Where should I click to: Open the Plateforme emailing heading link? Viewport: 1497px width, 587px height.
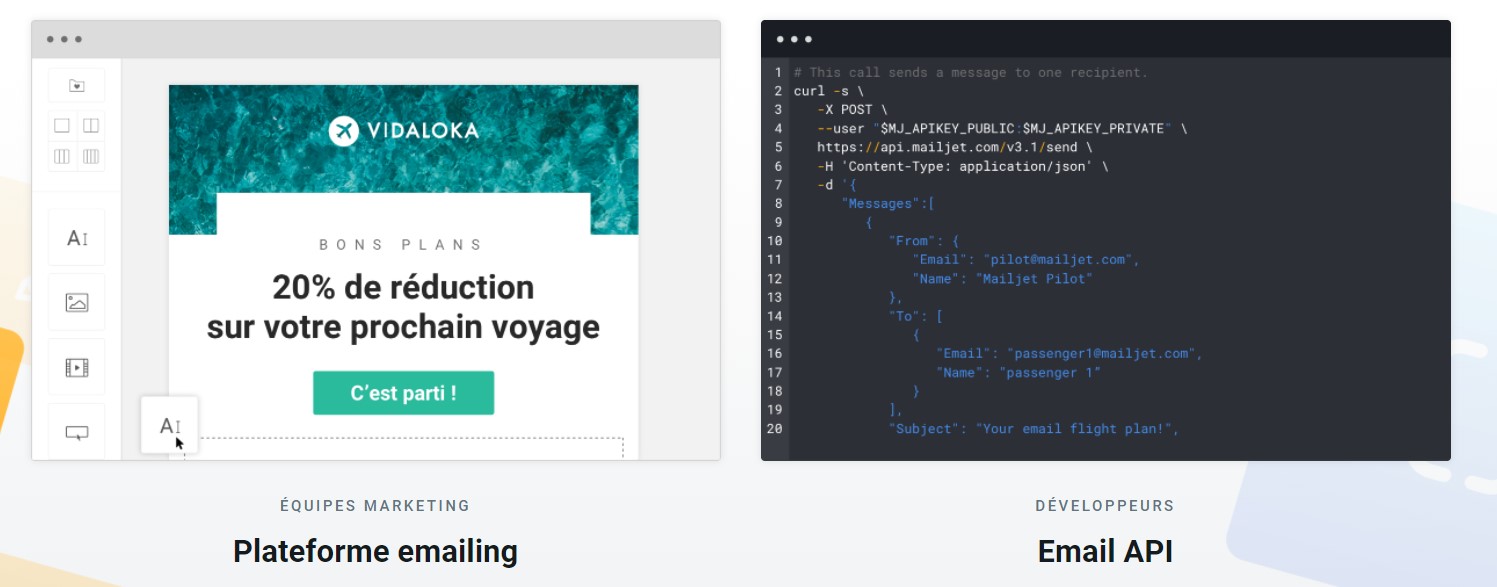point(375,551)
